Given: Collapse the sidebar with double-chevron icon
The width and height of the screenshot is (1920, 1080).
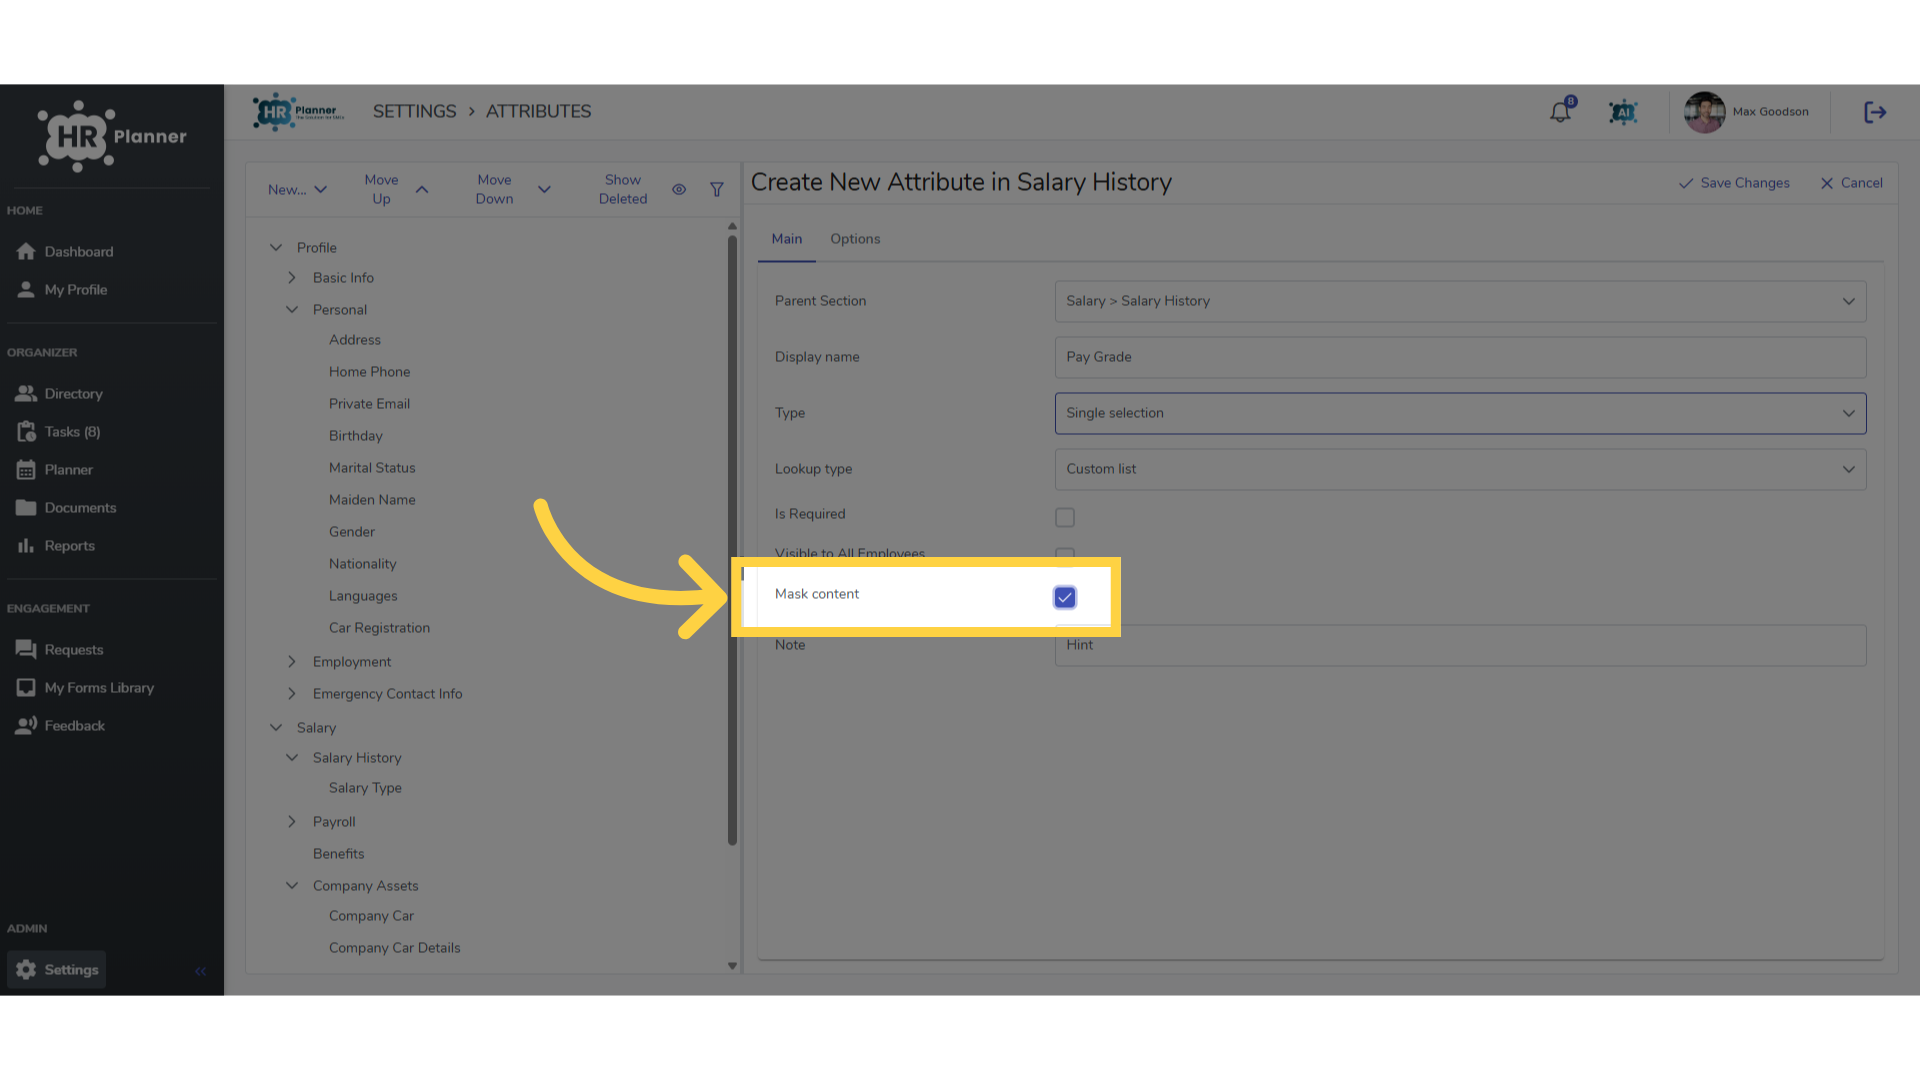Looking at the screenshot, I should (200, 970).
